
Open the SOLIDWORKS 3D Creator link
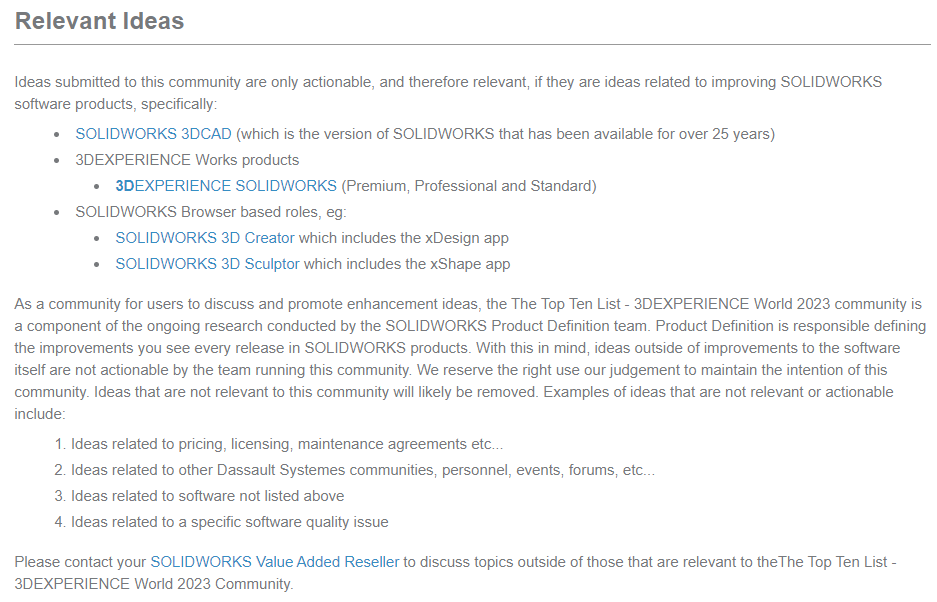pyautogui.click(x=205, y=238)
